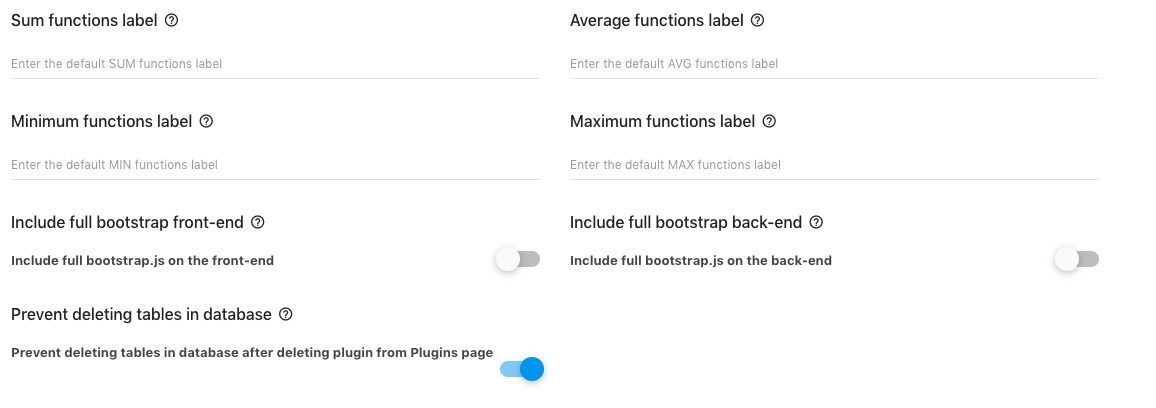
Task: Click help icon next to Average functions label
Action: 757,21
